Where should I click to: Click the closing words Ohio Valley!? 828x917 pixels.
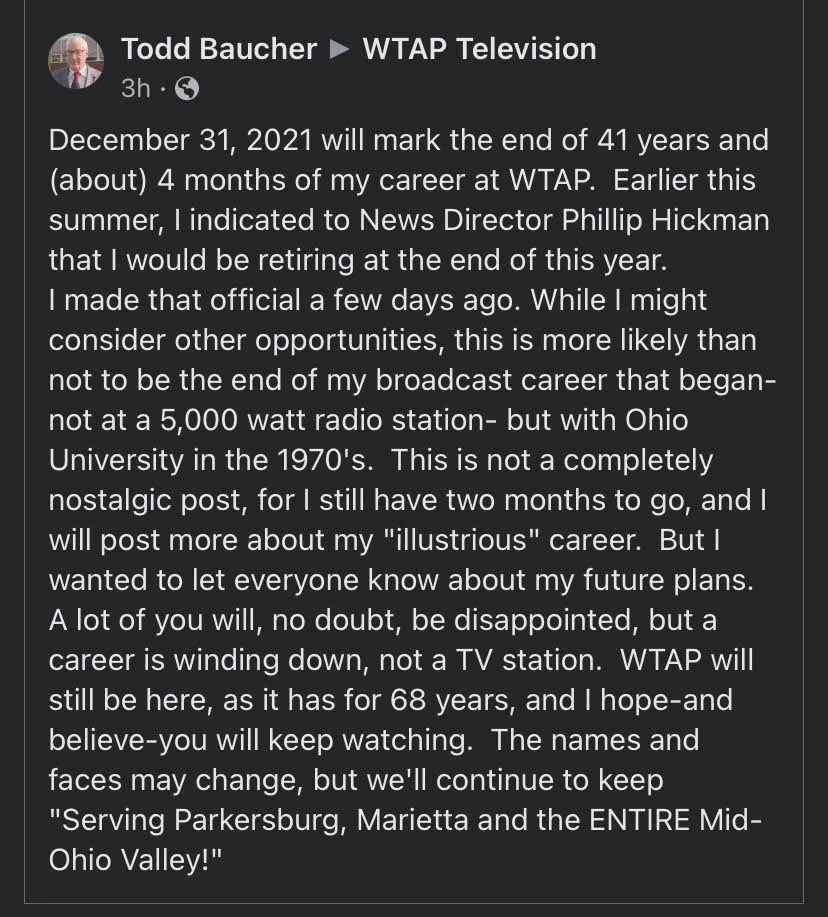[136, 860]
